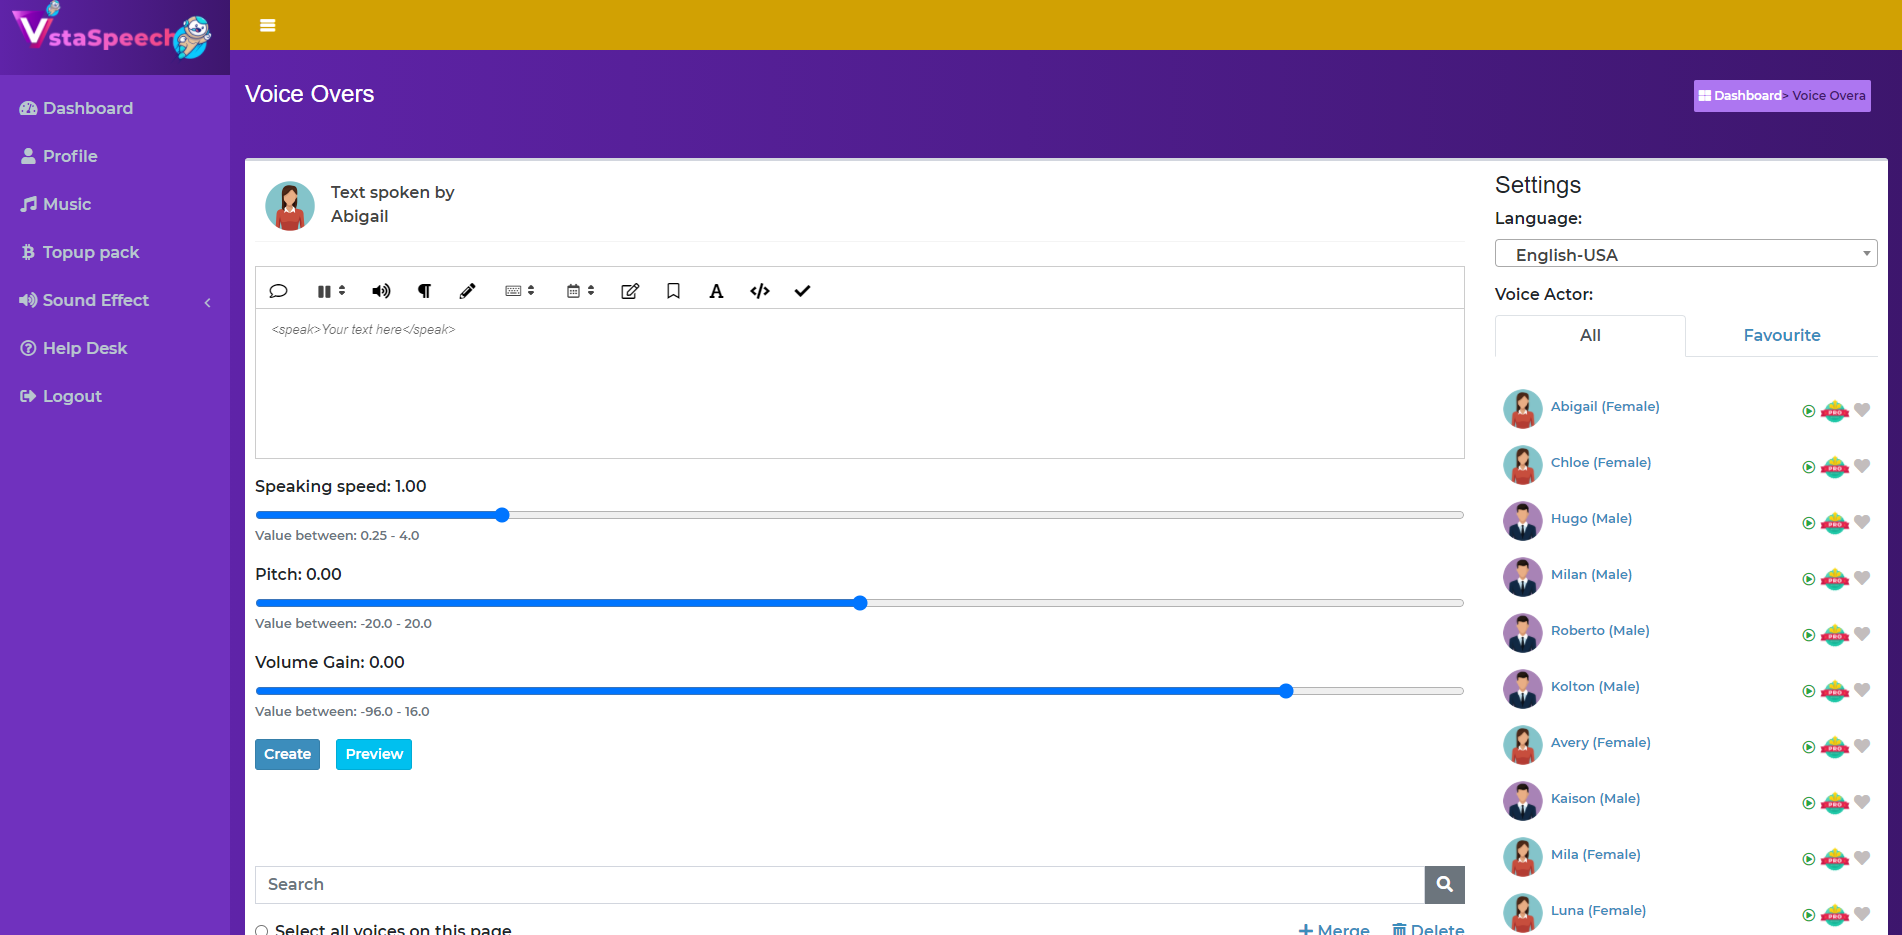Switch to the All voice actors tab
Screen dimensions: 1902x935
[x=1590, y=336]
